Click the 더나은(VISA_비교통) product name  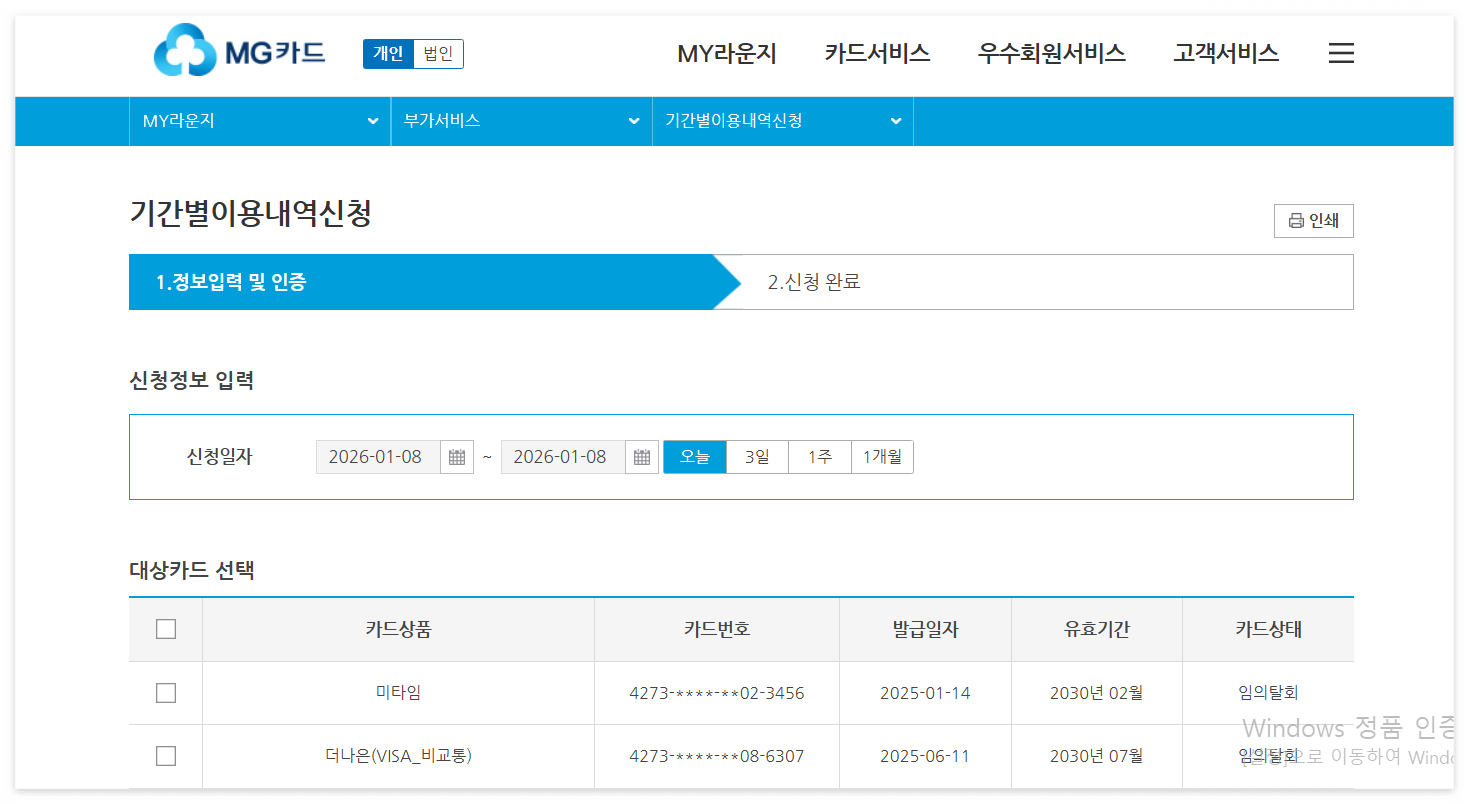(x=398, y=755)
